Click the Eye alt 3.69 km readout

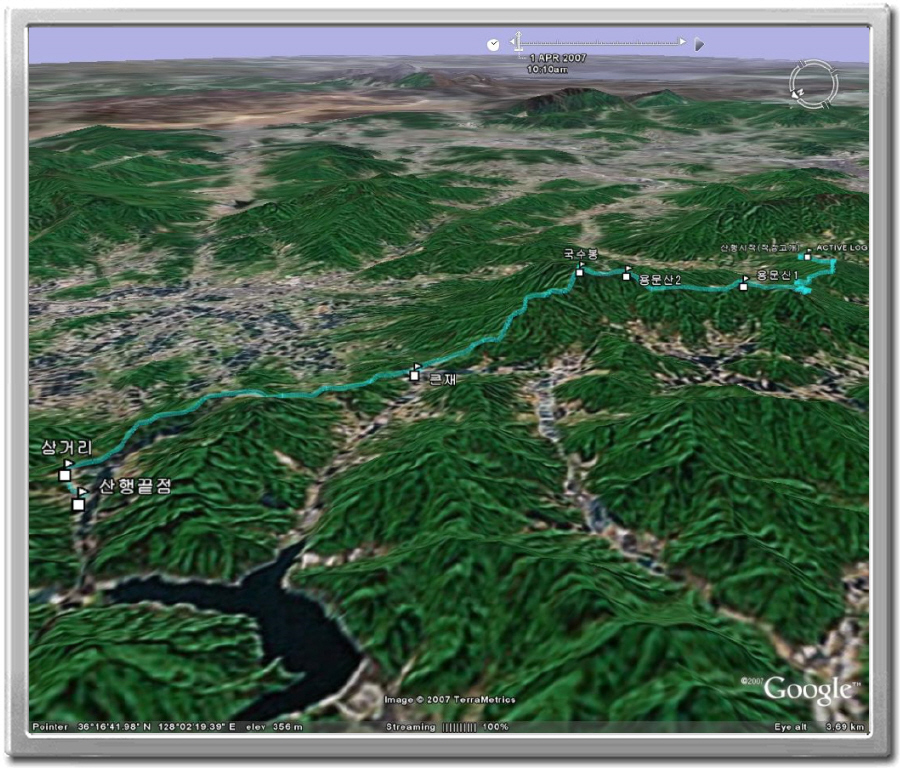tap(819, 727)
